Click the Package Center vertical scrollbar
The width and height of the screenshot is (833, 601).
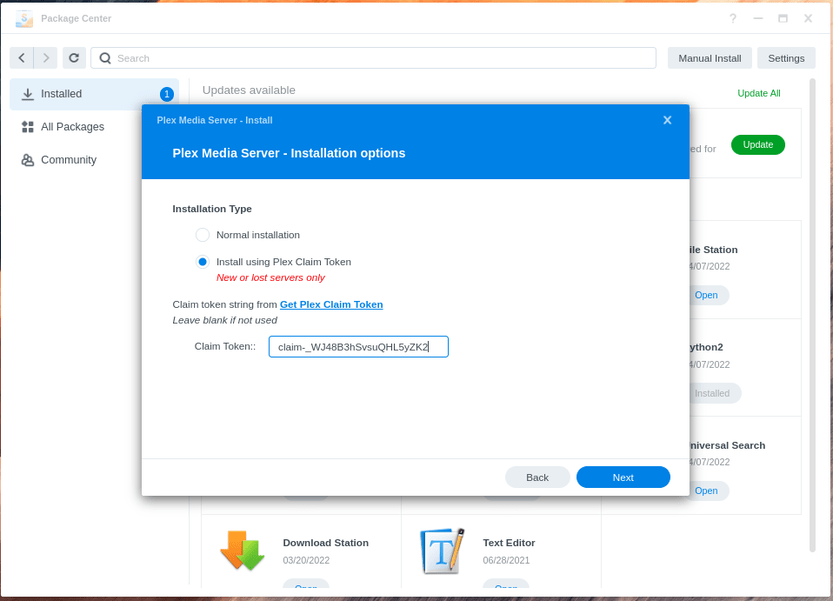tap(812, 316)
